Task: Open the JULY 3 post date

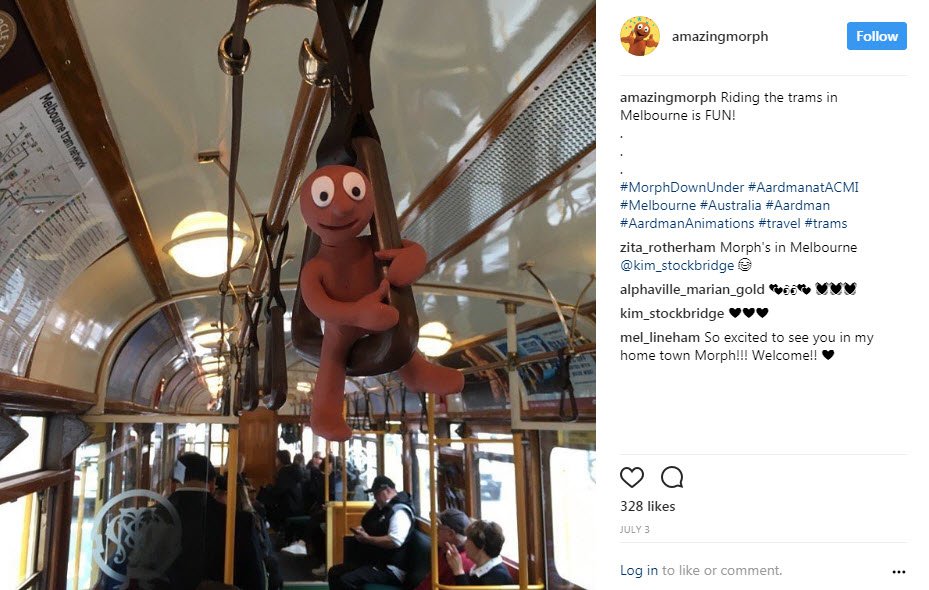Action: [635, 530]
